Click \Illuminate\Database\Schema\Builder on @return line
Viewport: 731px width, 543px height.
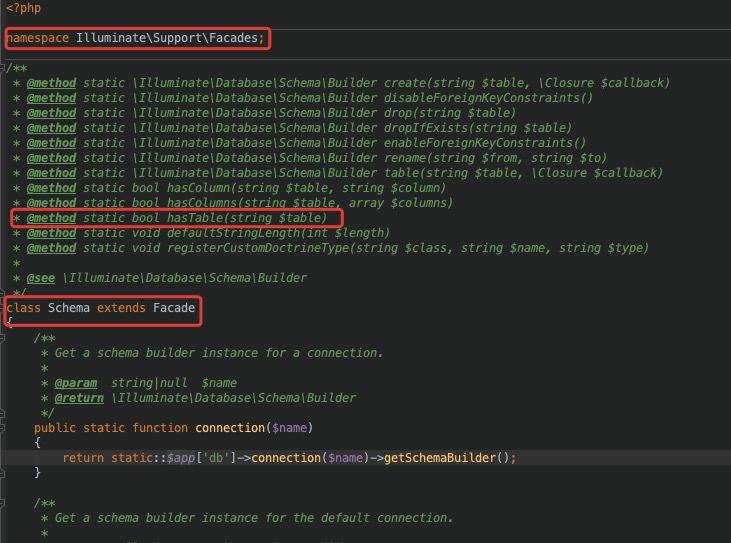pyautogui.click(x=234, y=398)
